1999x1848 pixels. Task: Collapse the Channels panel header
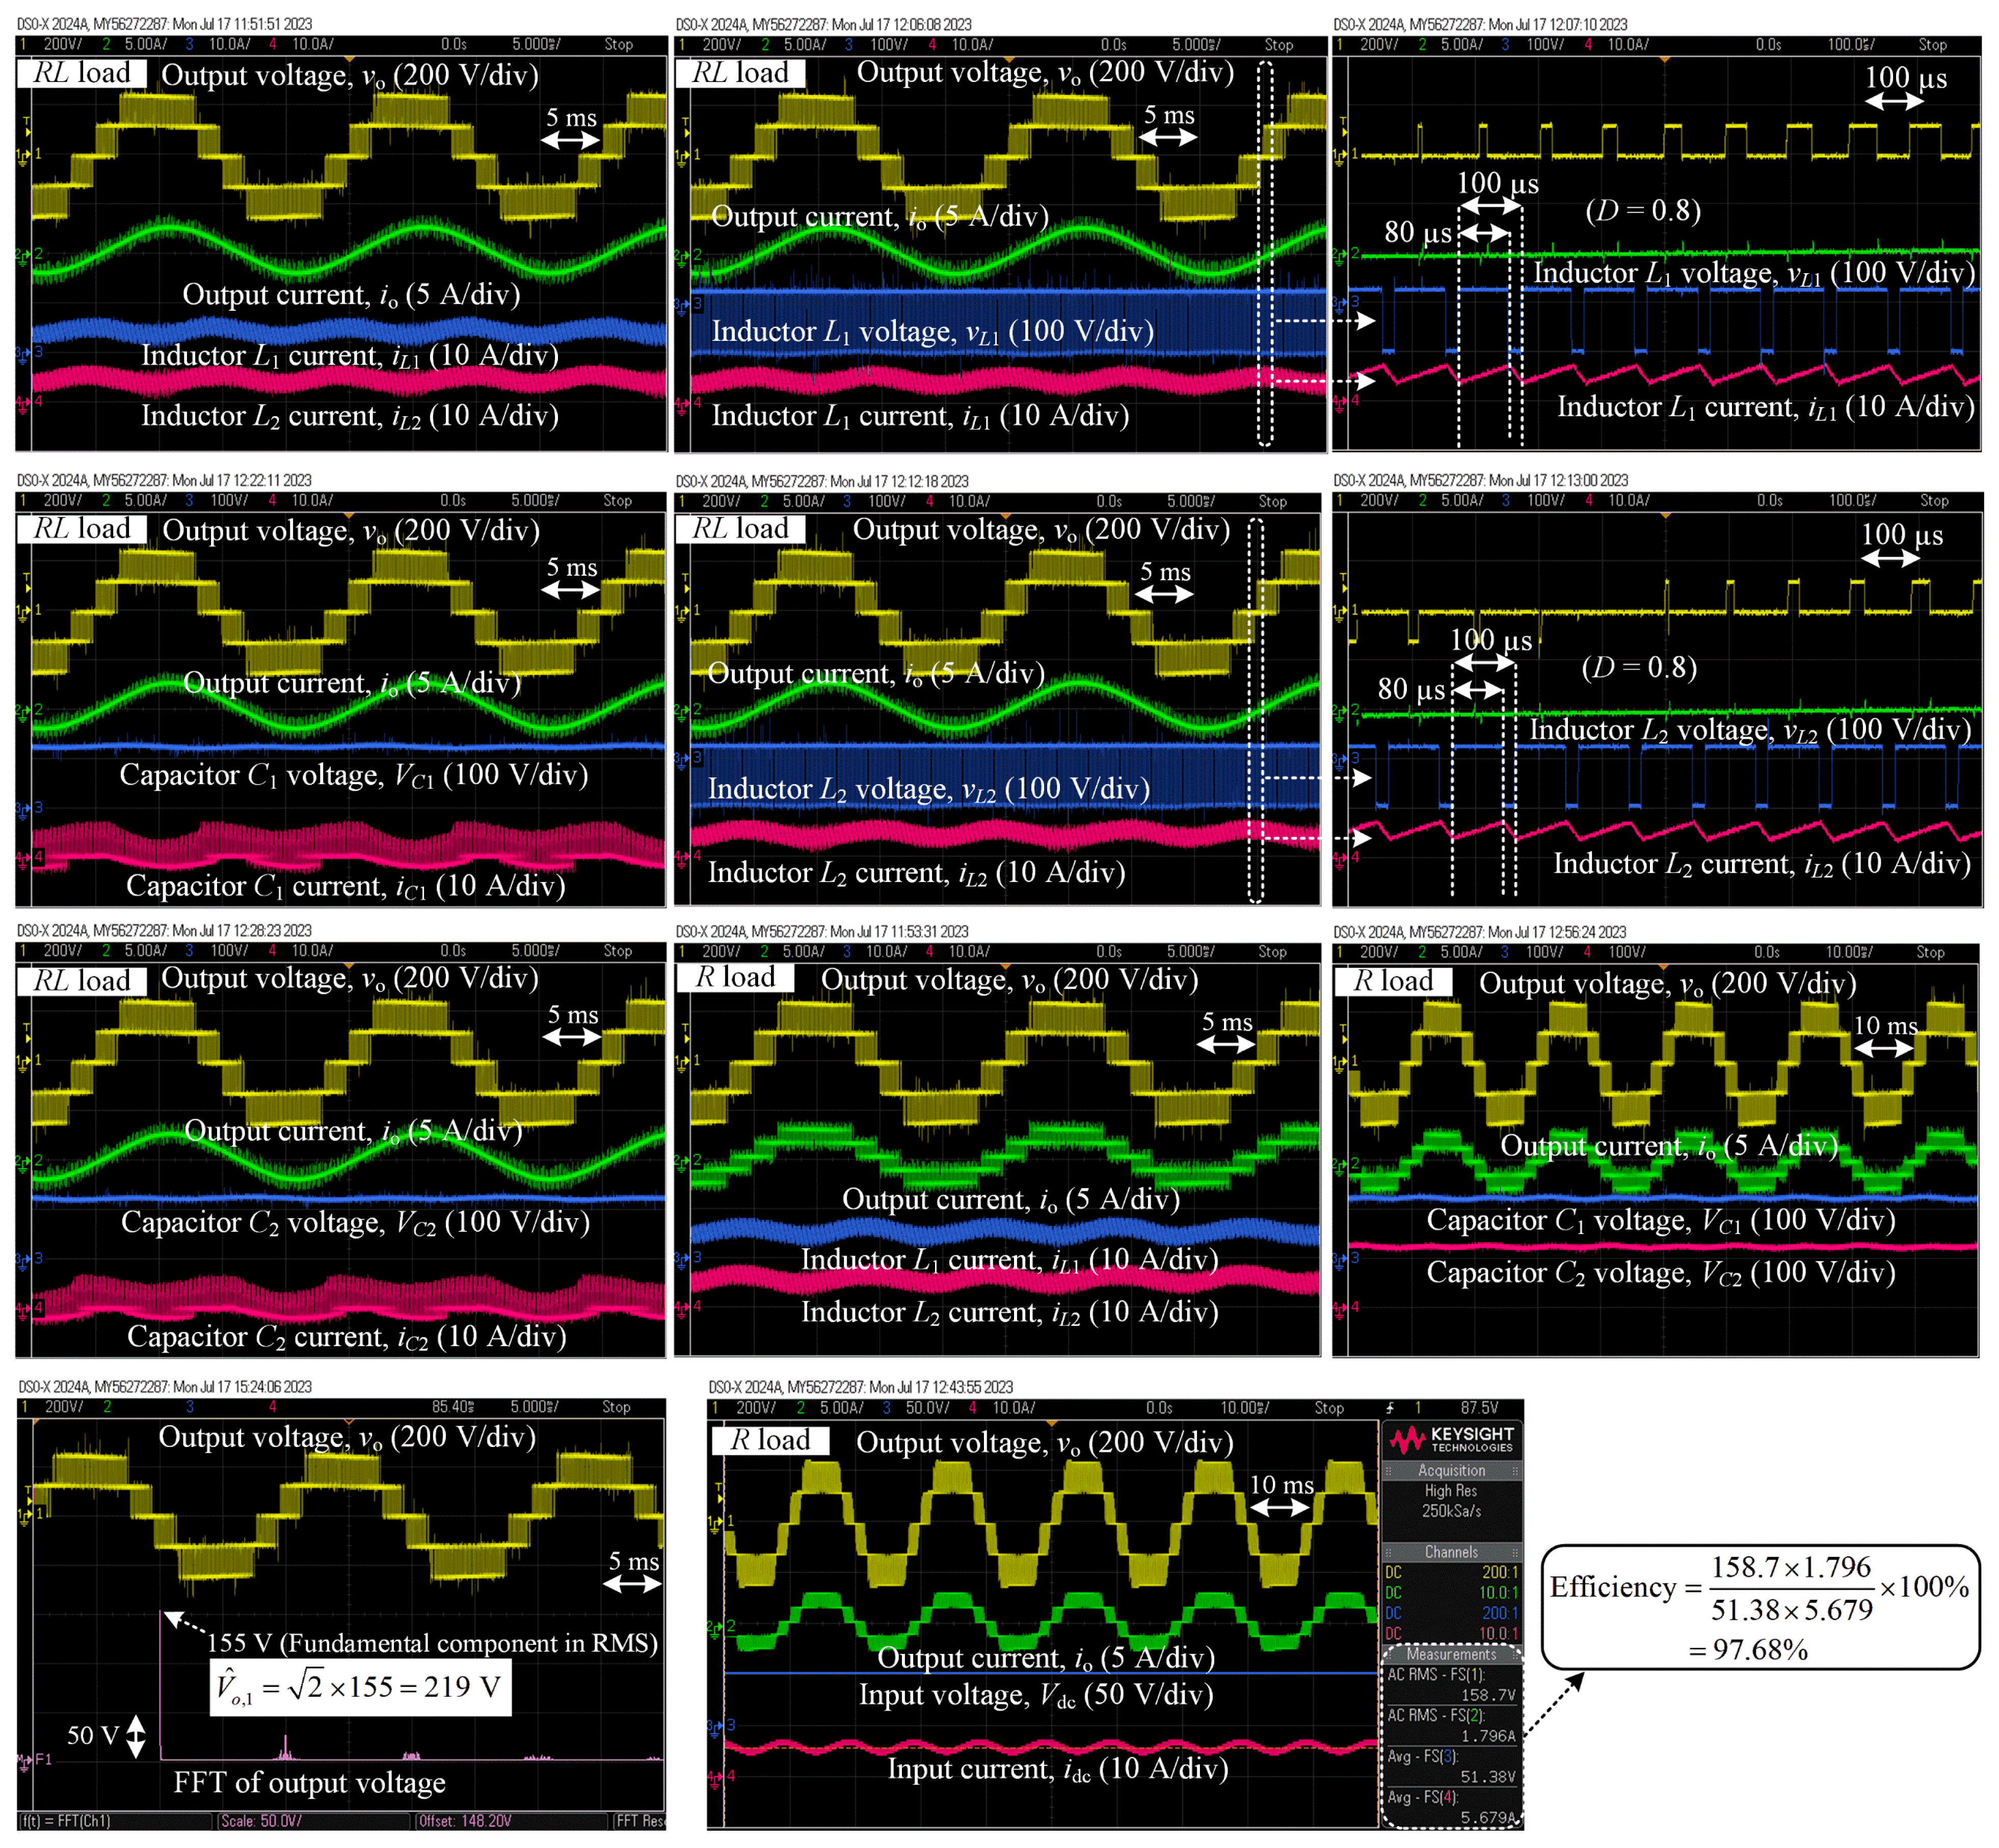(x=1451, y=1552)
